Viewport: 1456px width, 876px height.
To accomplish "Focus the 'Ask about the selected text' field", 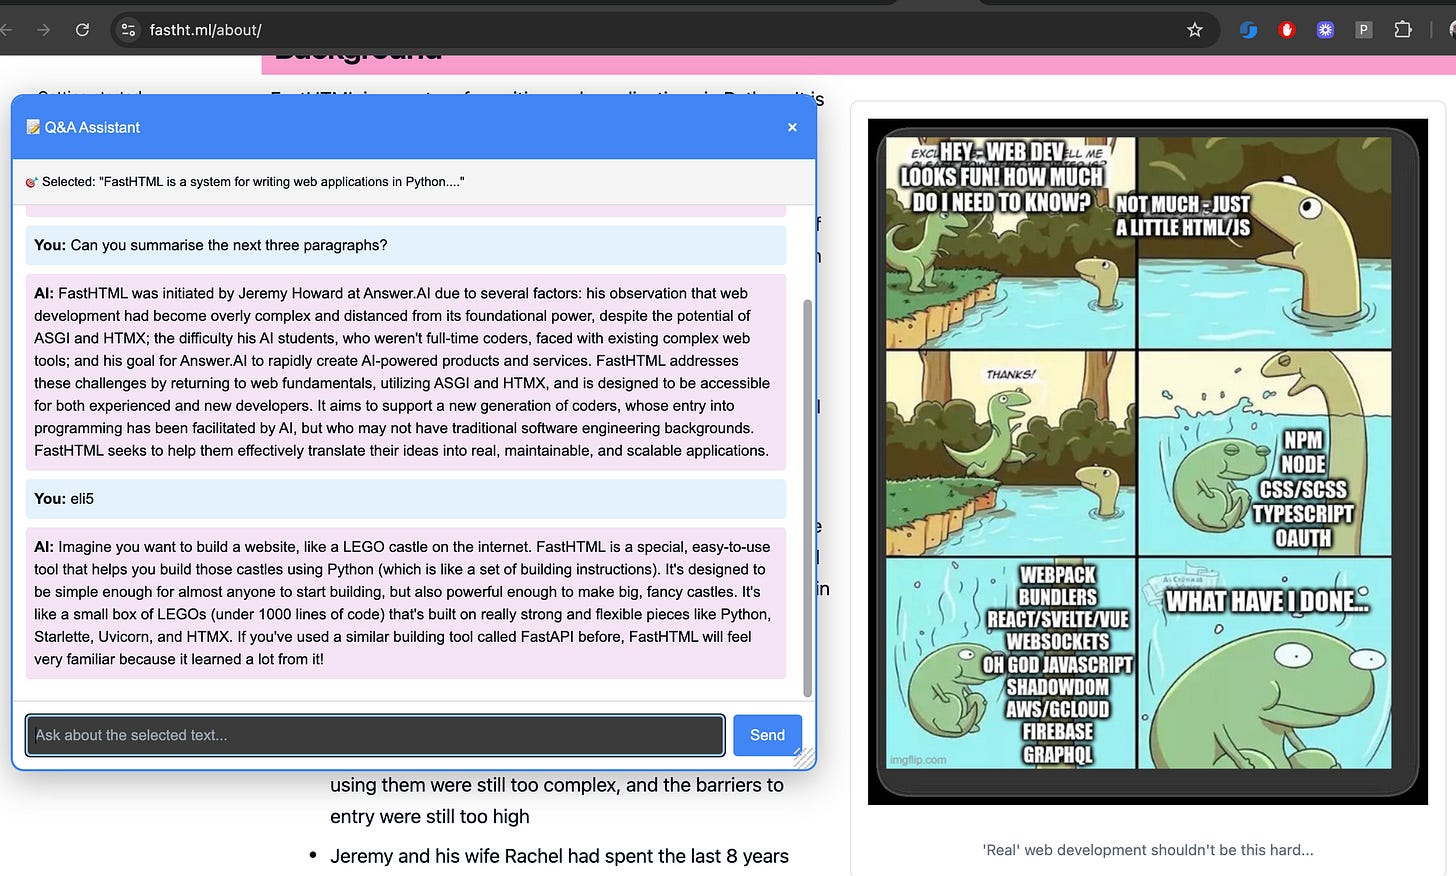I will coord(375,735).
